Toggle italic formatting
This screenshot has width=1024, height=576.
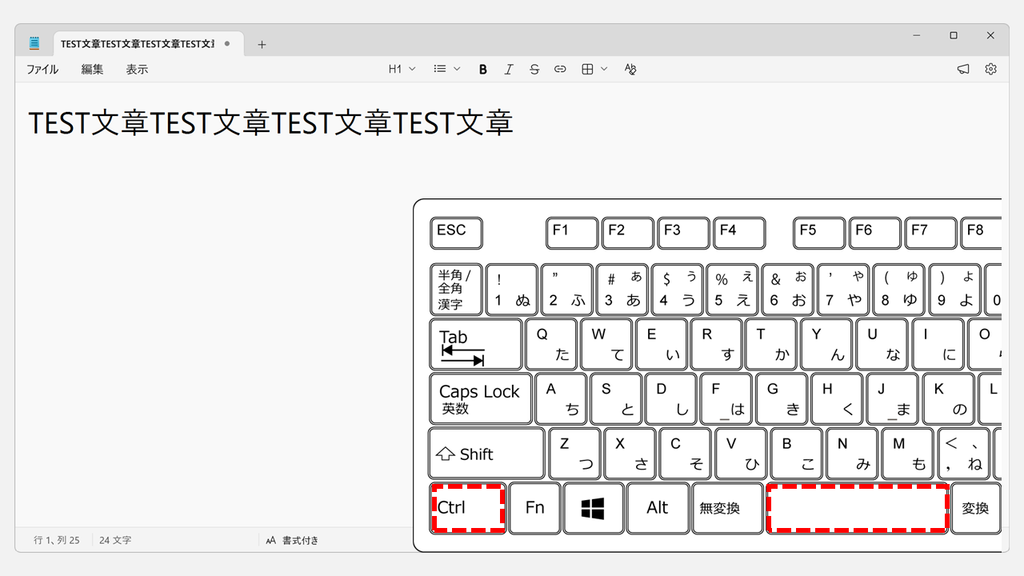tap(508, 69)
